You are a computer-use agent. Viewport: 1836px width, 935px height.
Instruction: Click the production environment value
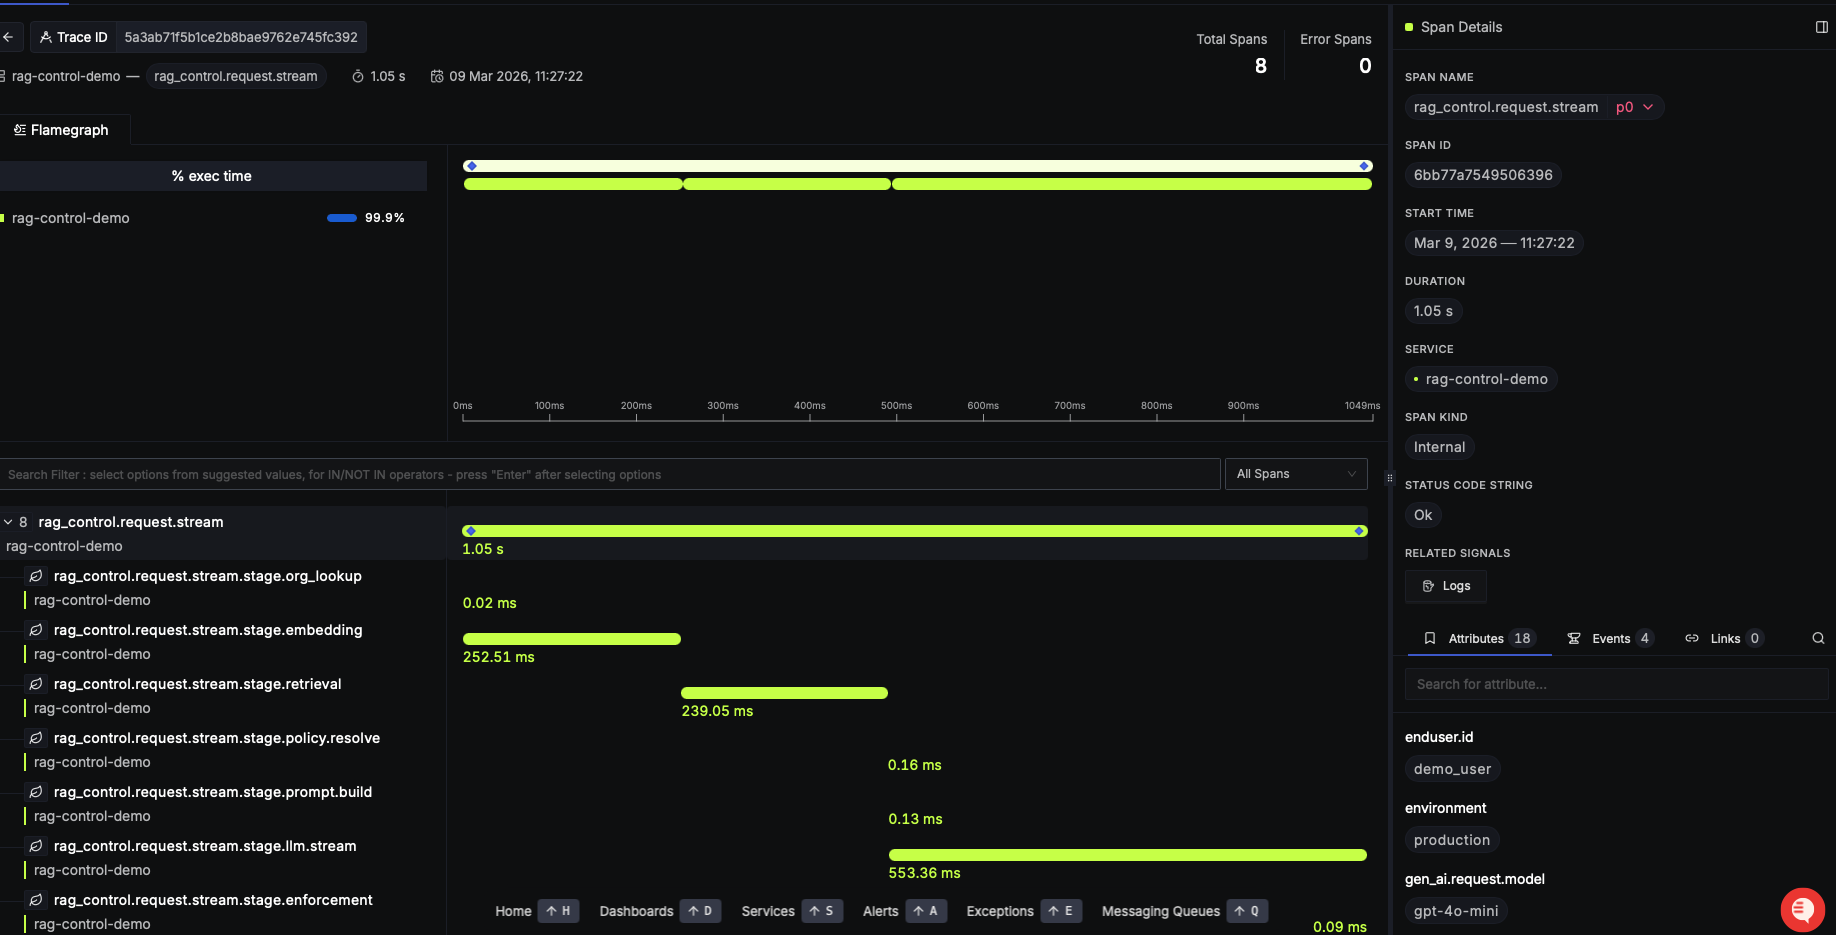[x=1452, y=840]
